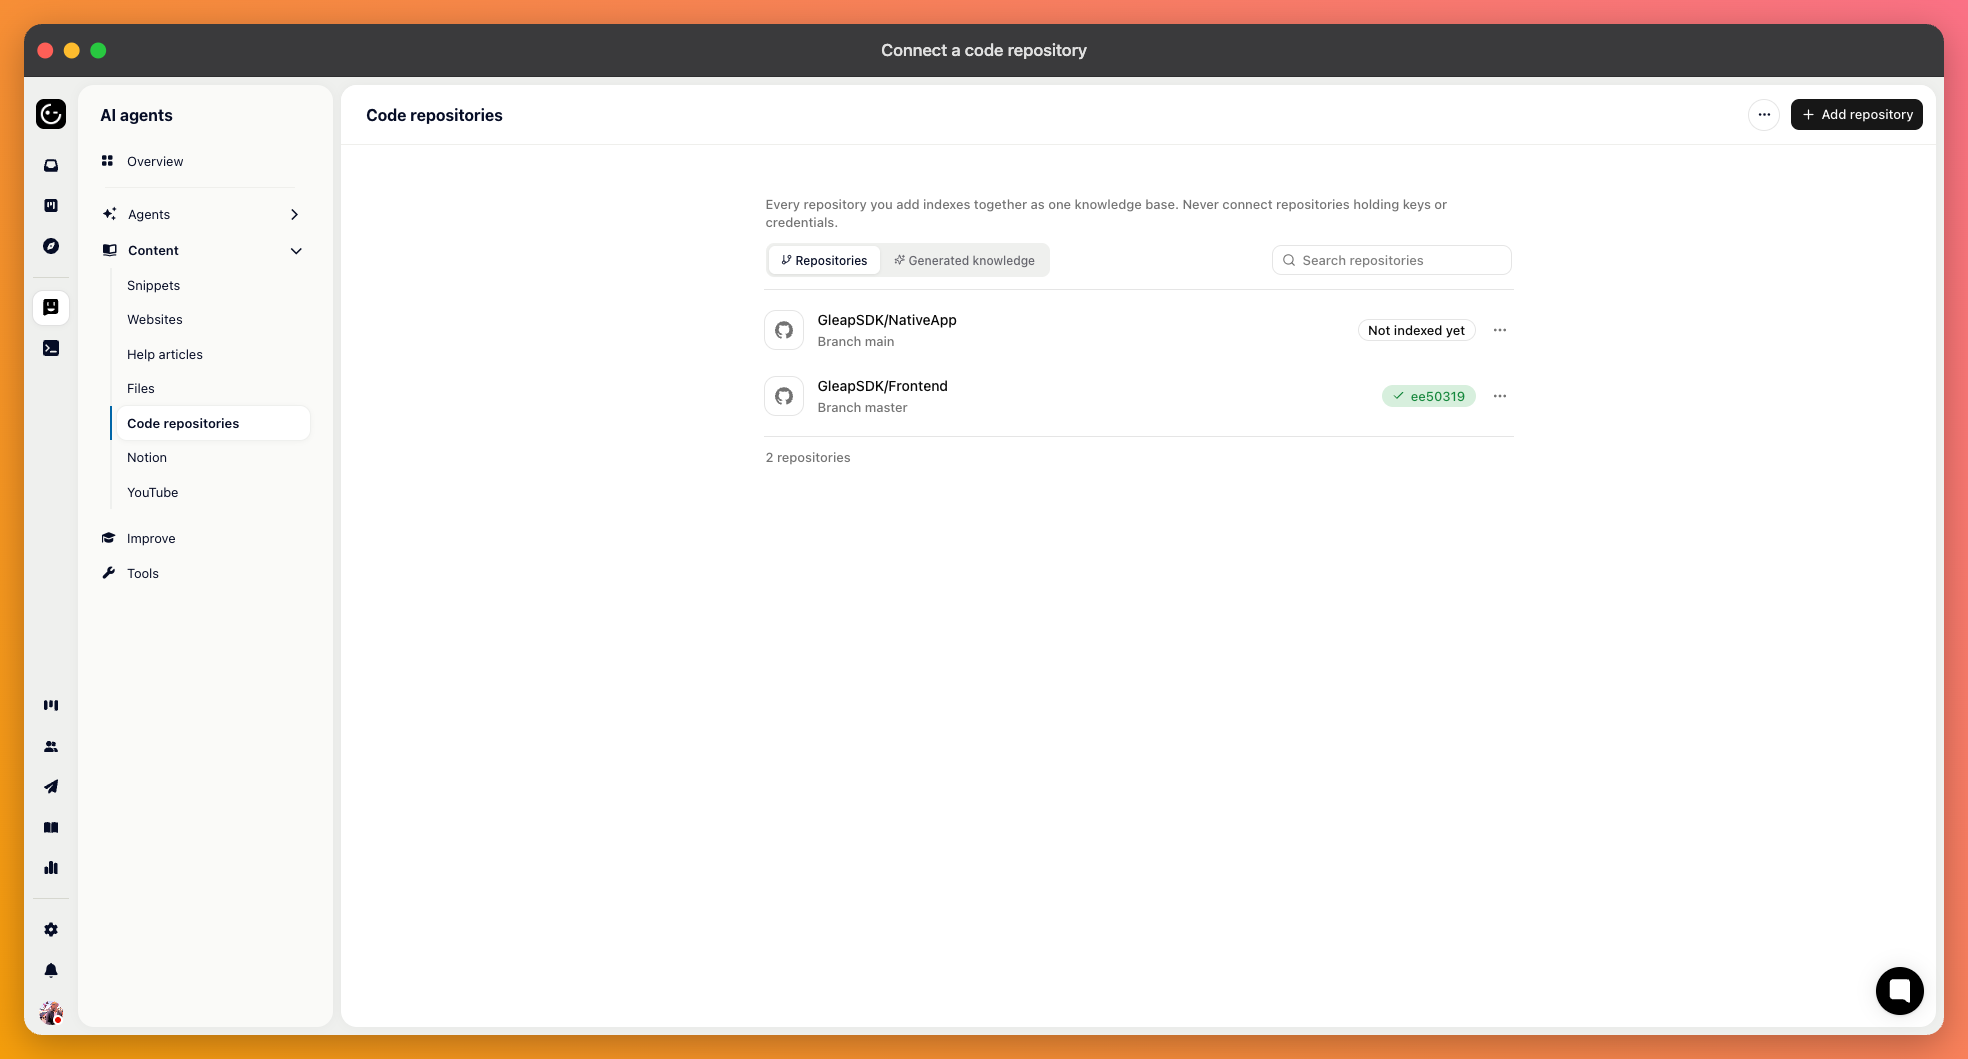Expand the Agents section chevron

pyautogui.click(x=294, y=214)
